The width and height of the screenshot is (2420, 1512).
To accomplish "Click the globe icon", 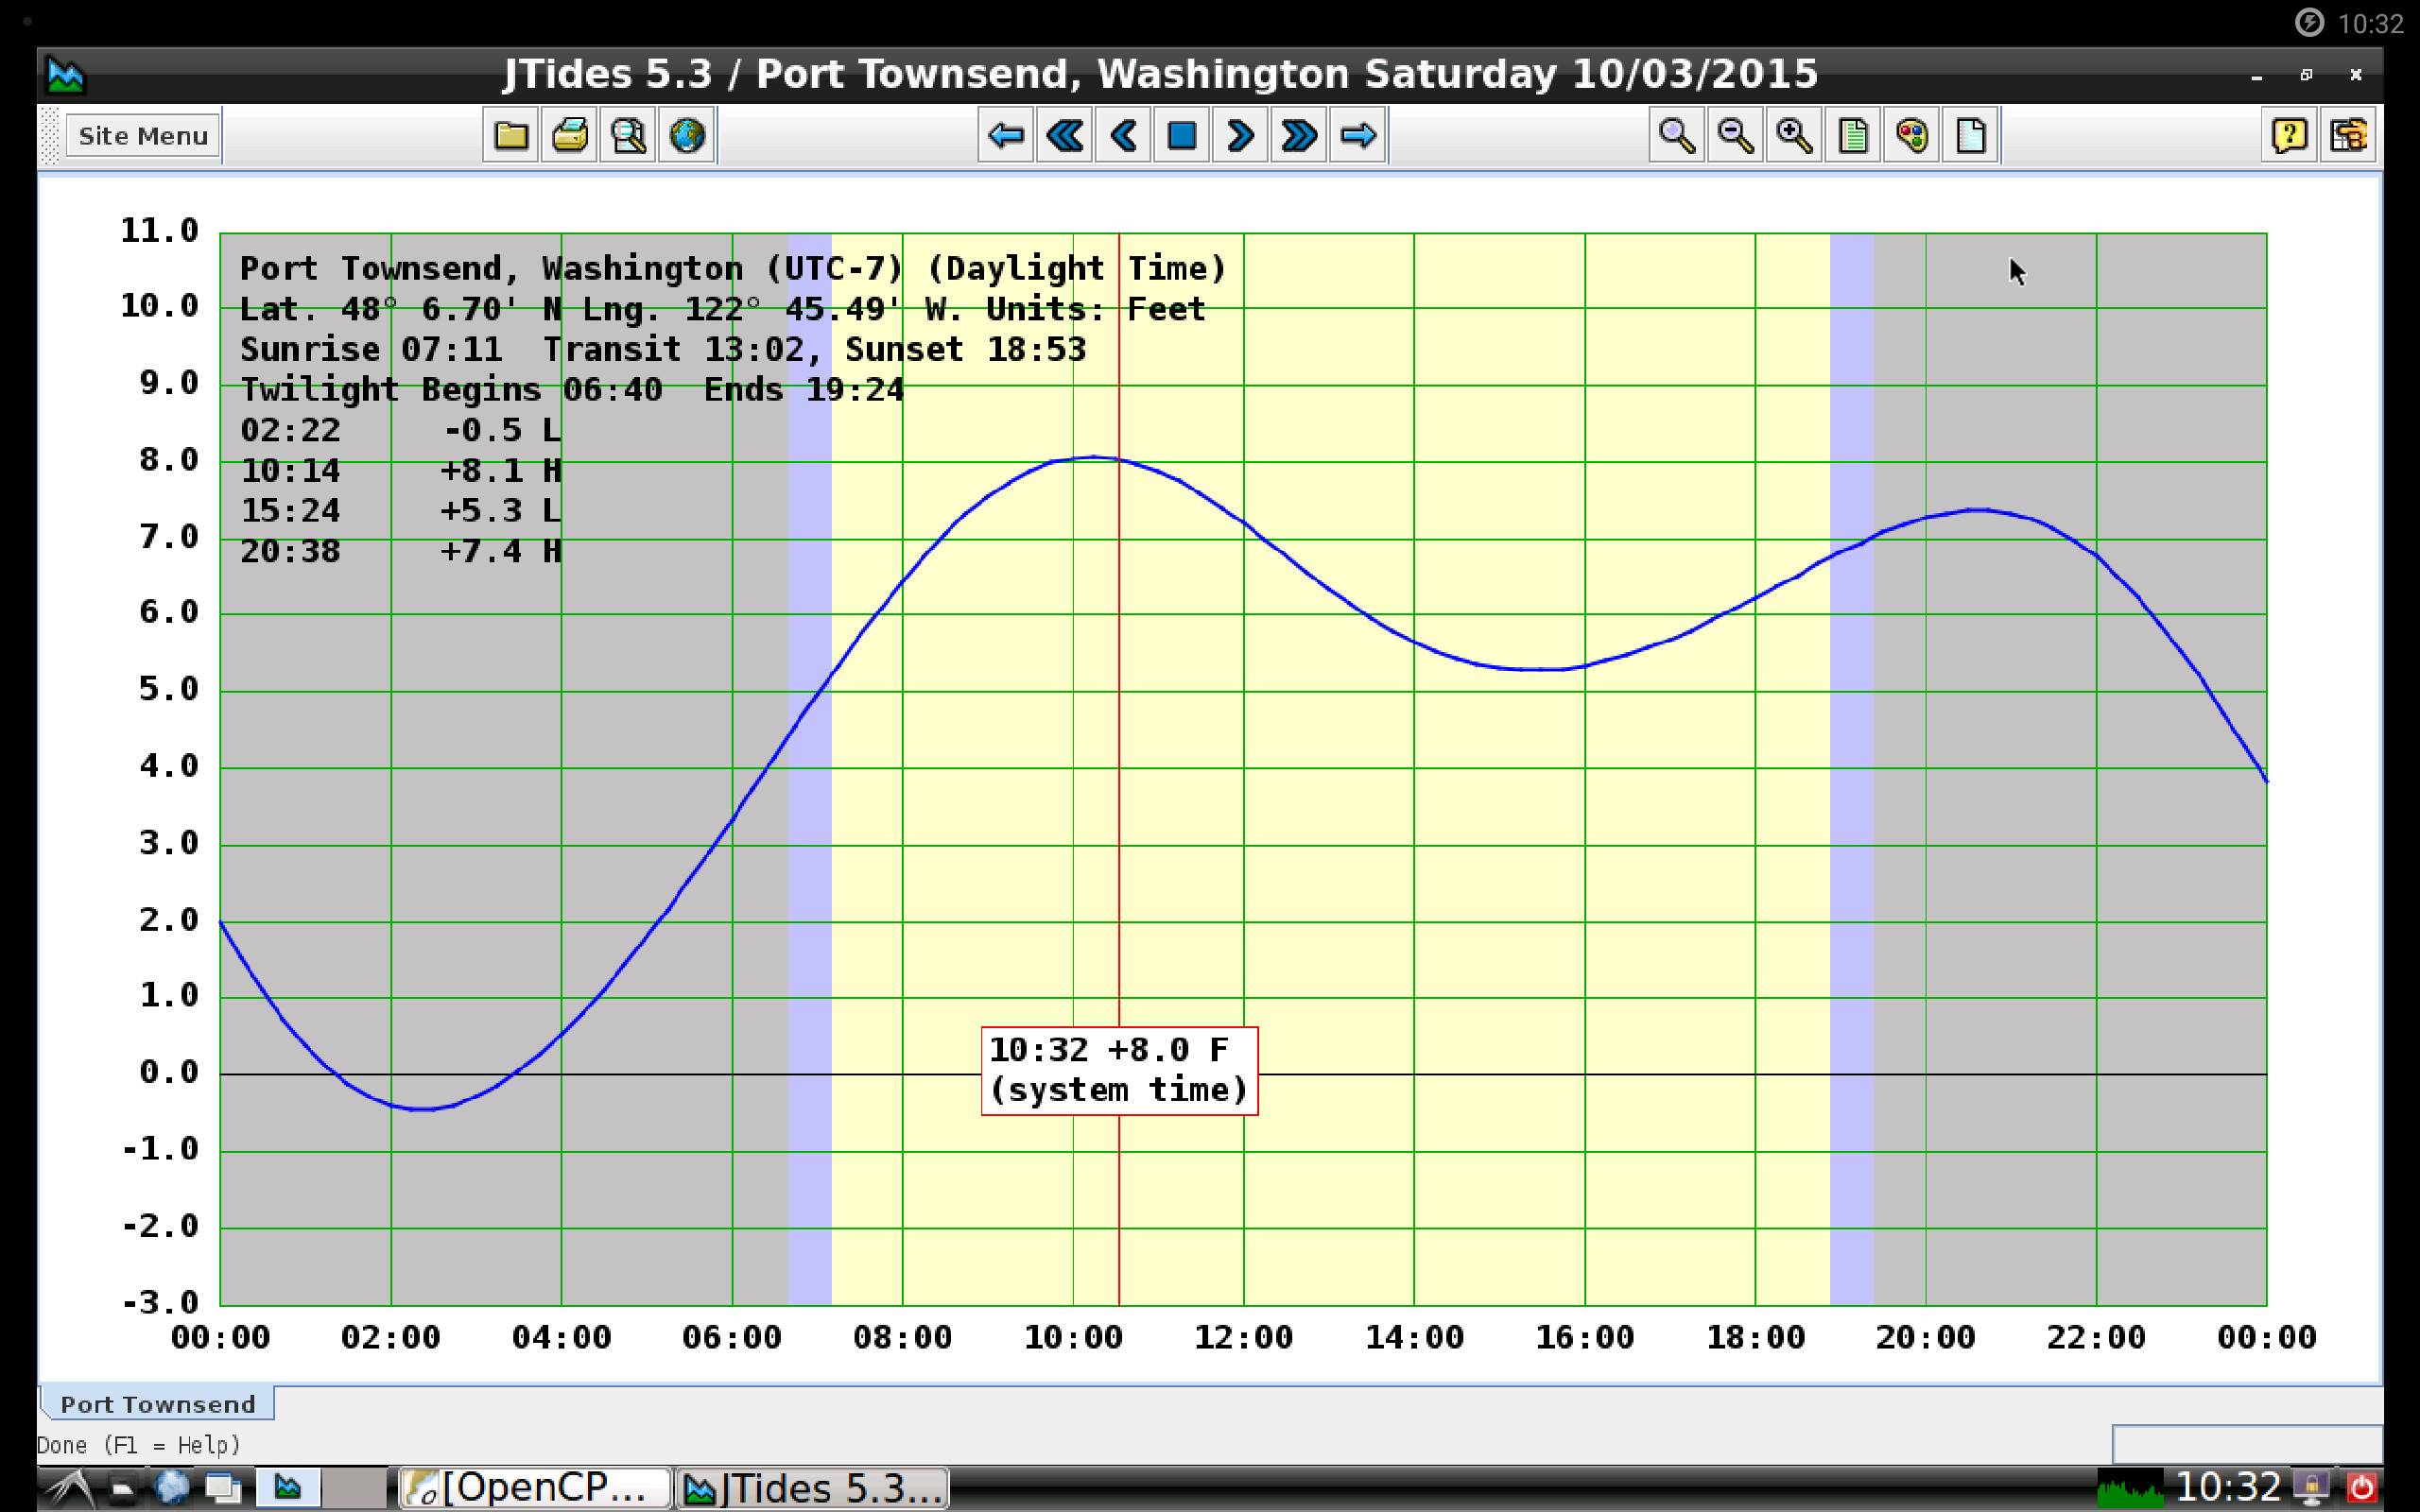I will tap(687, 135).
